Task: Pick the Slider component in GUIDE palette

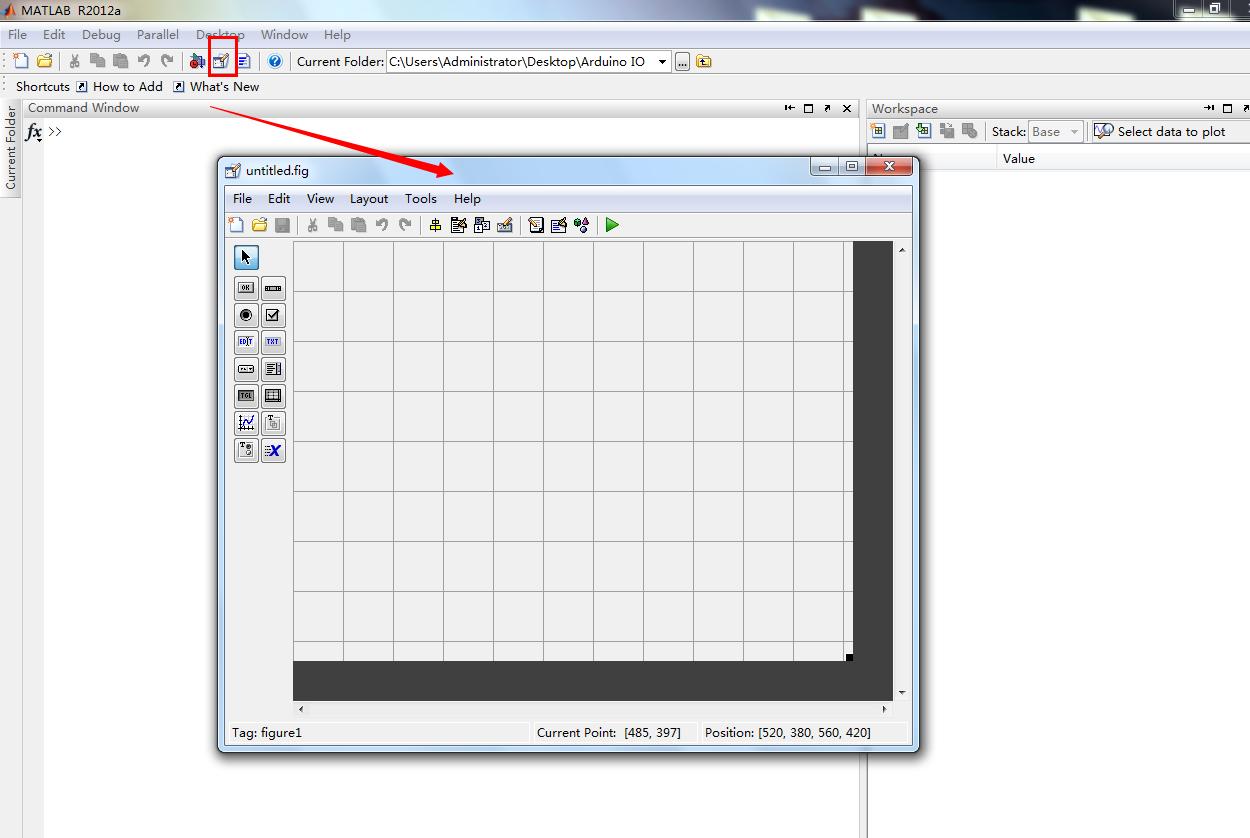Action: 273,288
